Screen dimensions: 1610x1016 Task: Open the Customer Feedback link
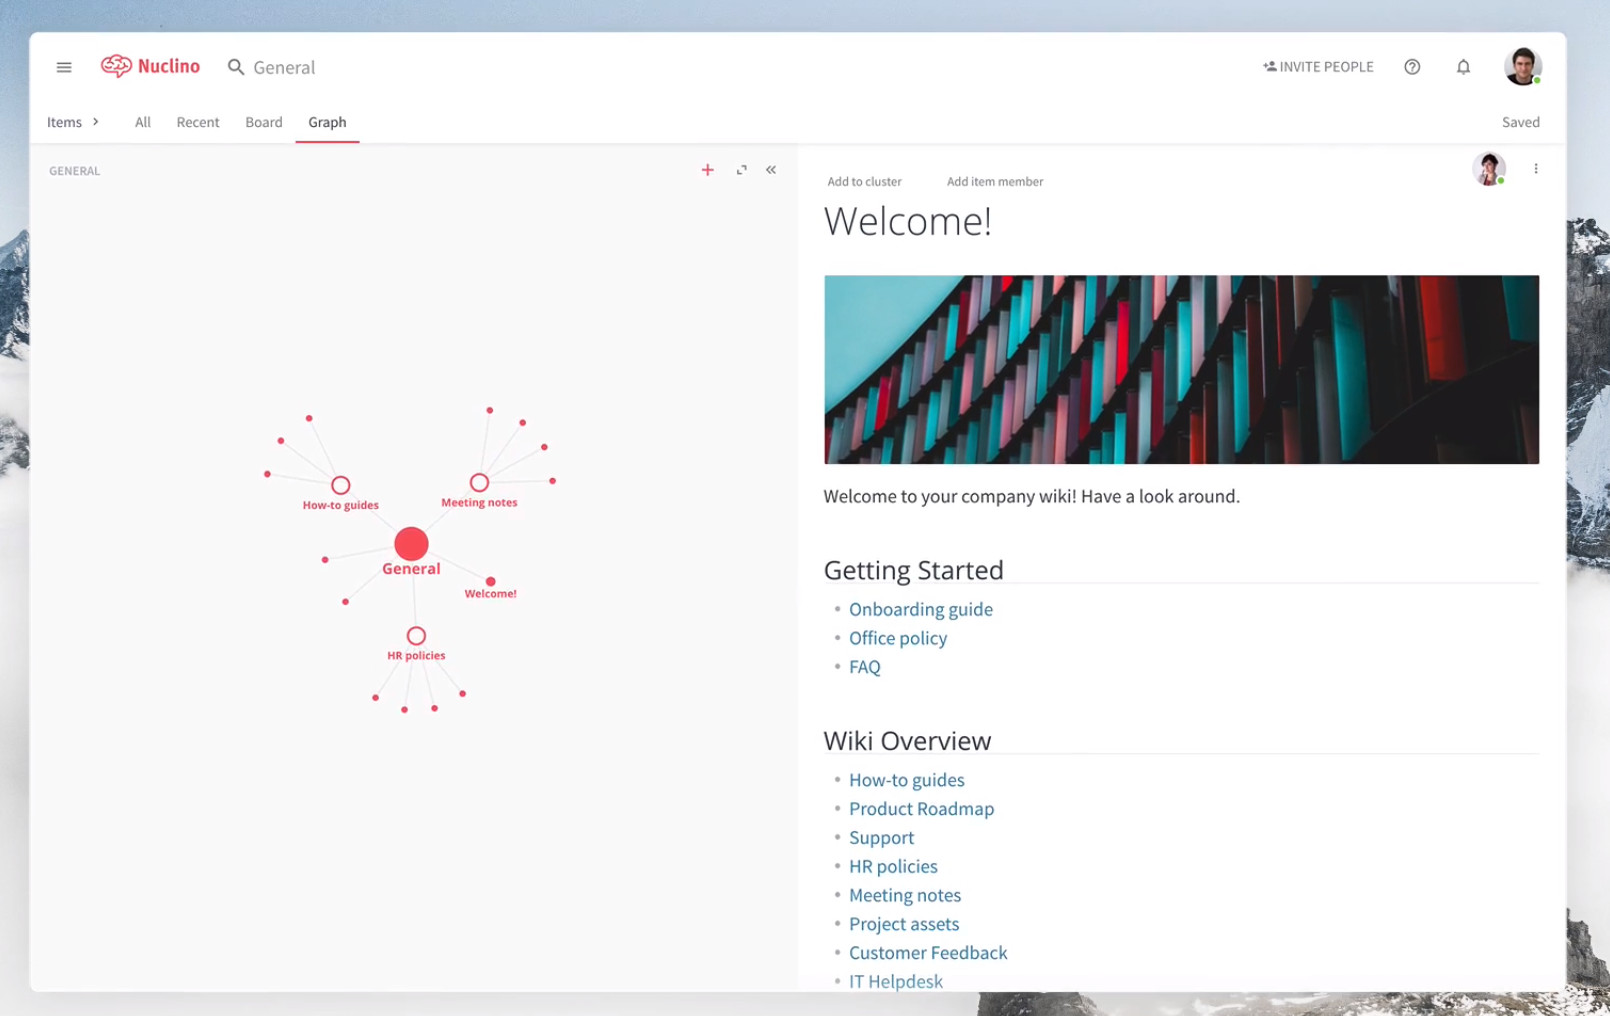pos(928,953)
